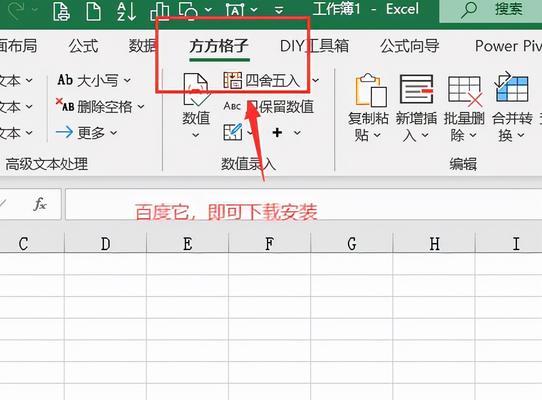The width and height of the screenshot is (542, 400).
Task: Click the shapes icon in quick access toolbar
Action: [x=188, y=10]
